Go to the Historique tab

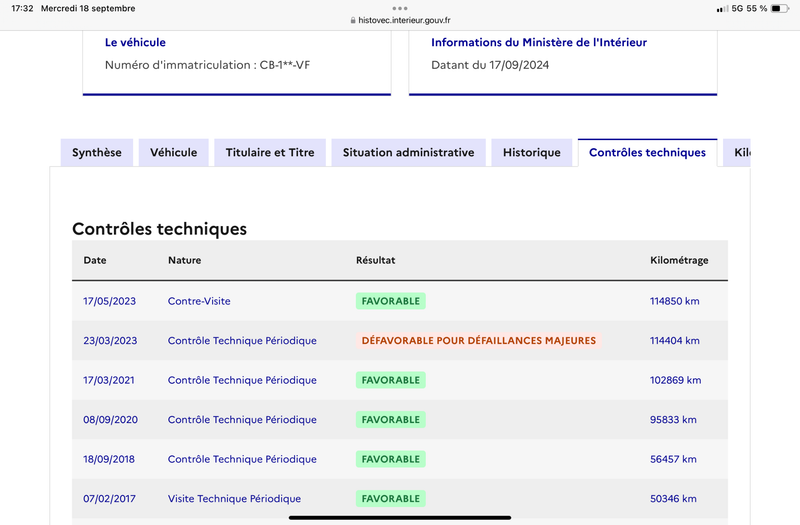[532, 153]
